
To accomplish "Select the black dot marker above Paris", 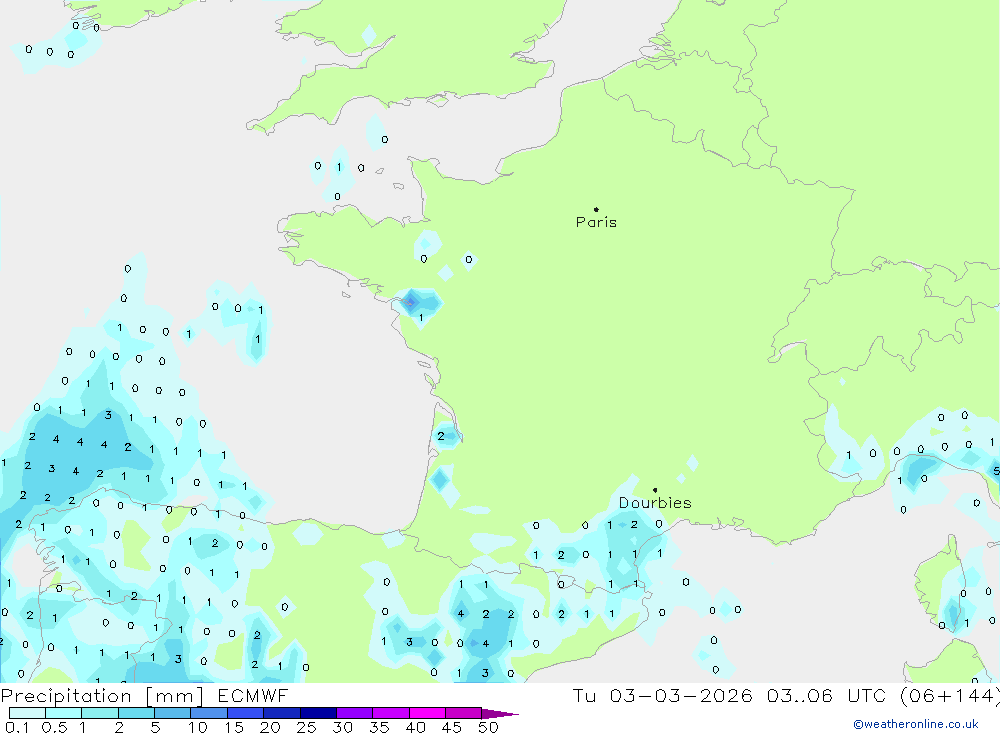I will click(596, 209).
